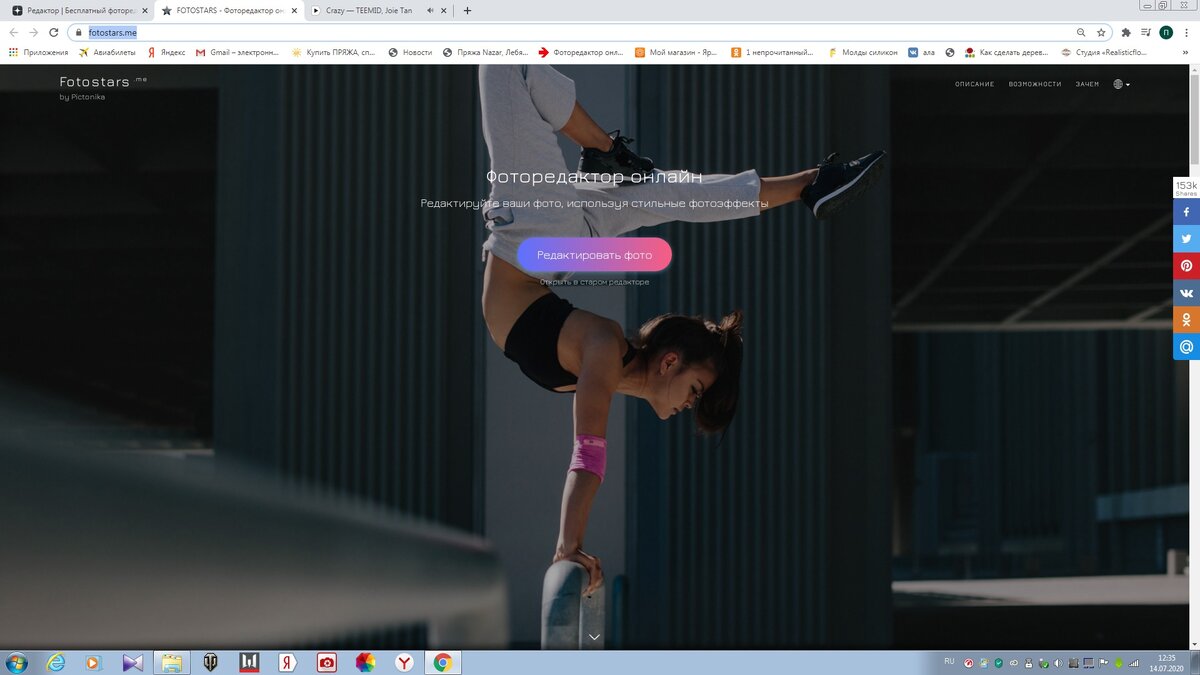
Task: Open the Купить ПРЯЖА bookmark
Action: pyautogui.click(x=334, y=52)
